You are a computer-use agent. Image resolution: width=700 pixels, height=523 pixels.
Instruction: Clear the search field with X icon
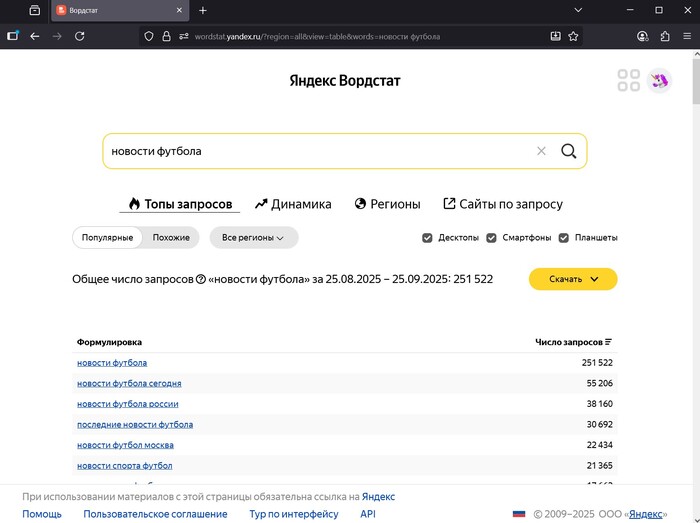541,151
